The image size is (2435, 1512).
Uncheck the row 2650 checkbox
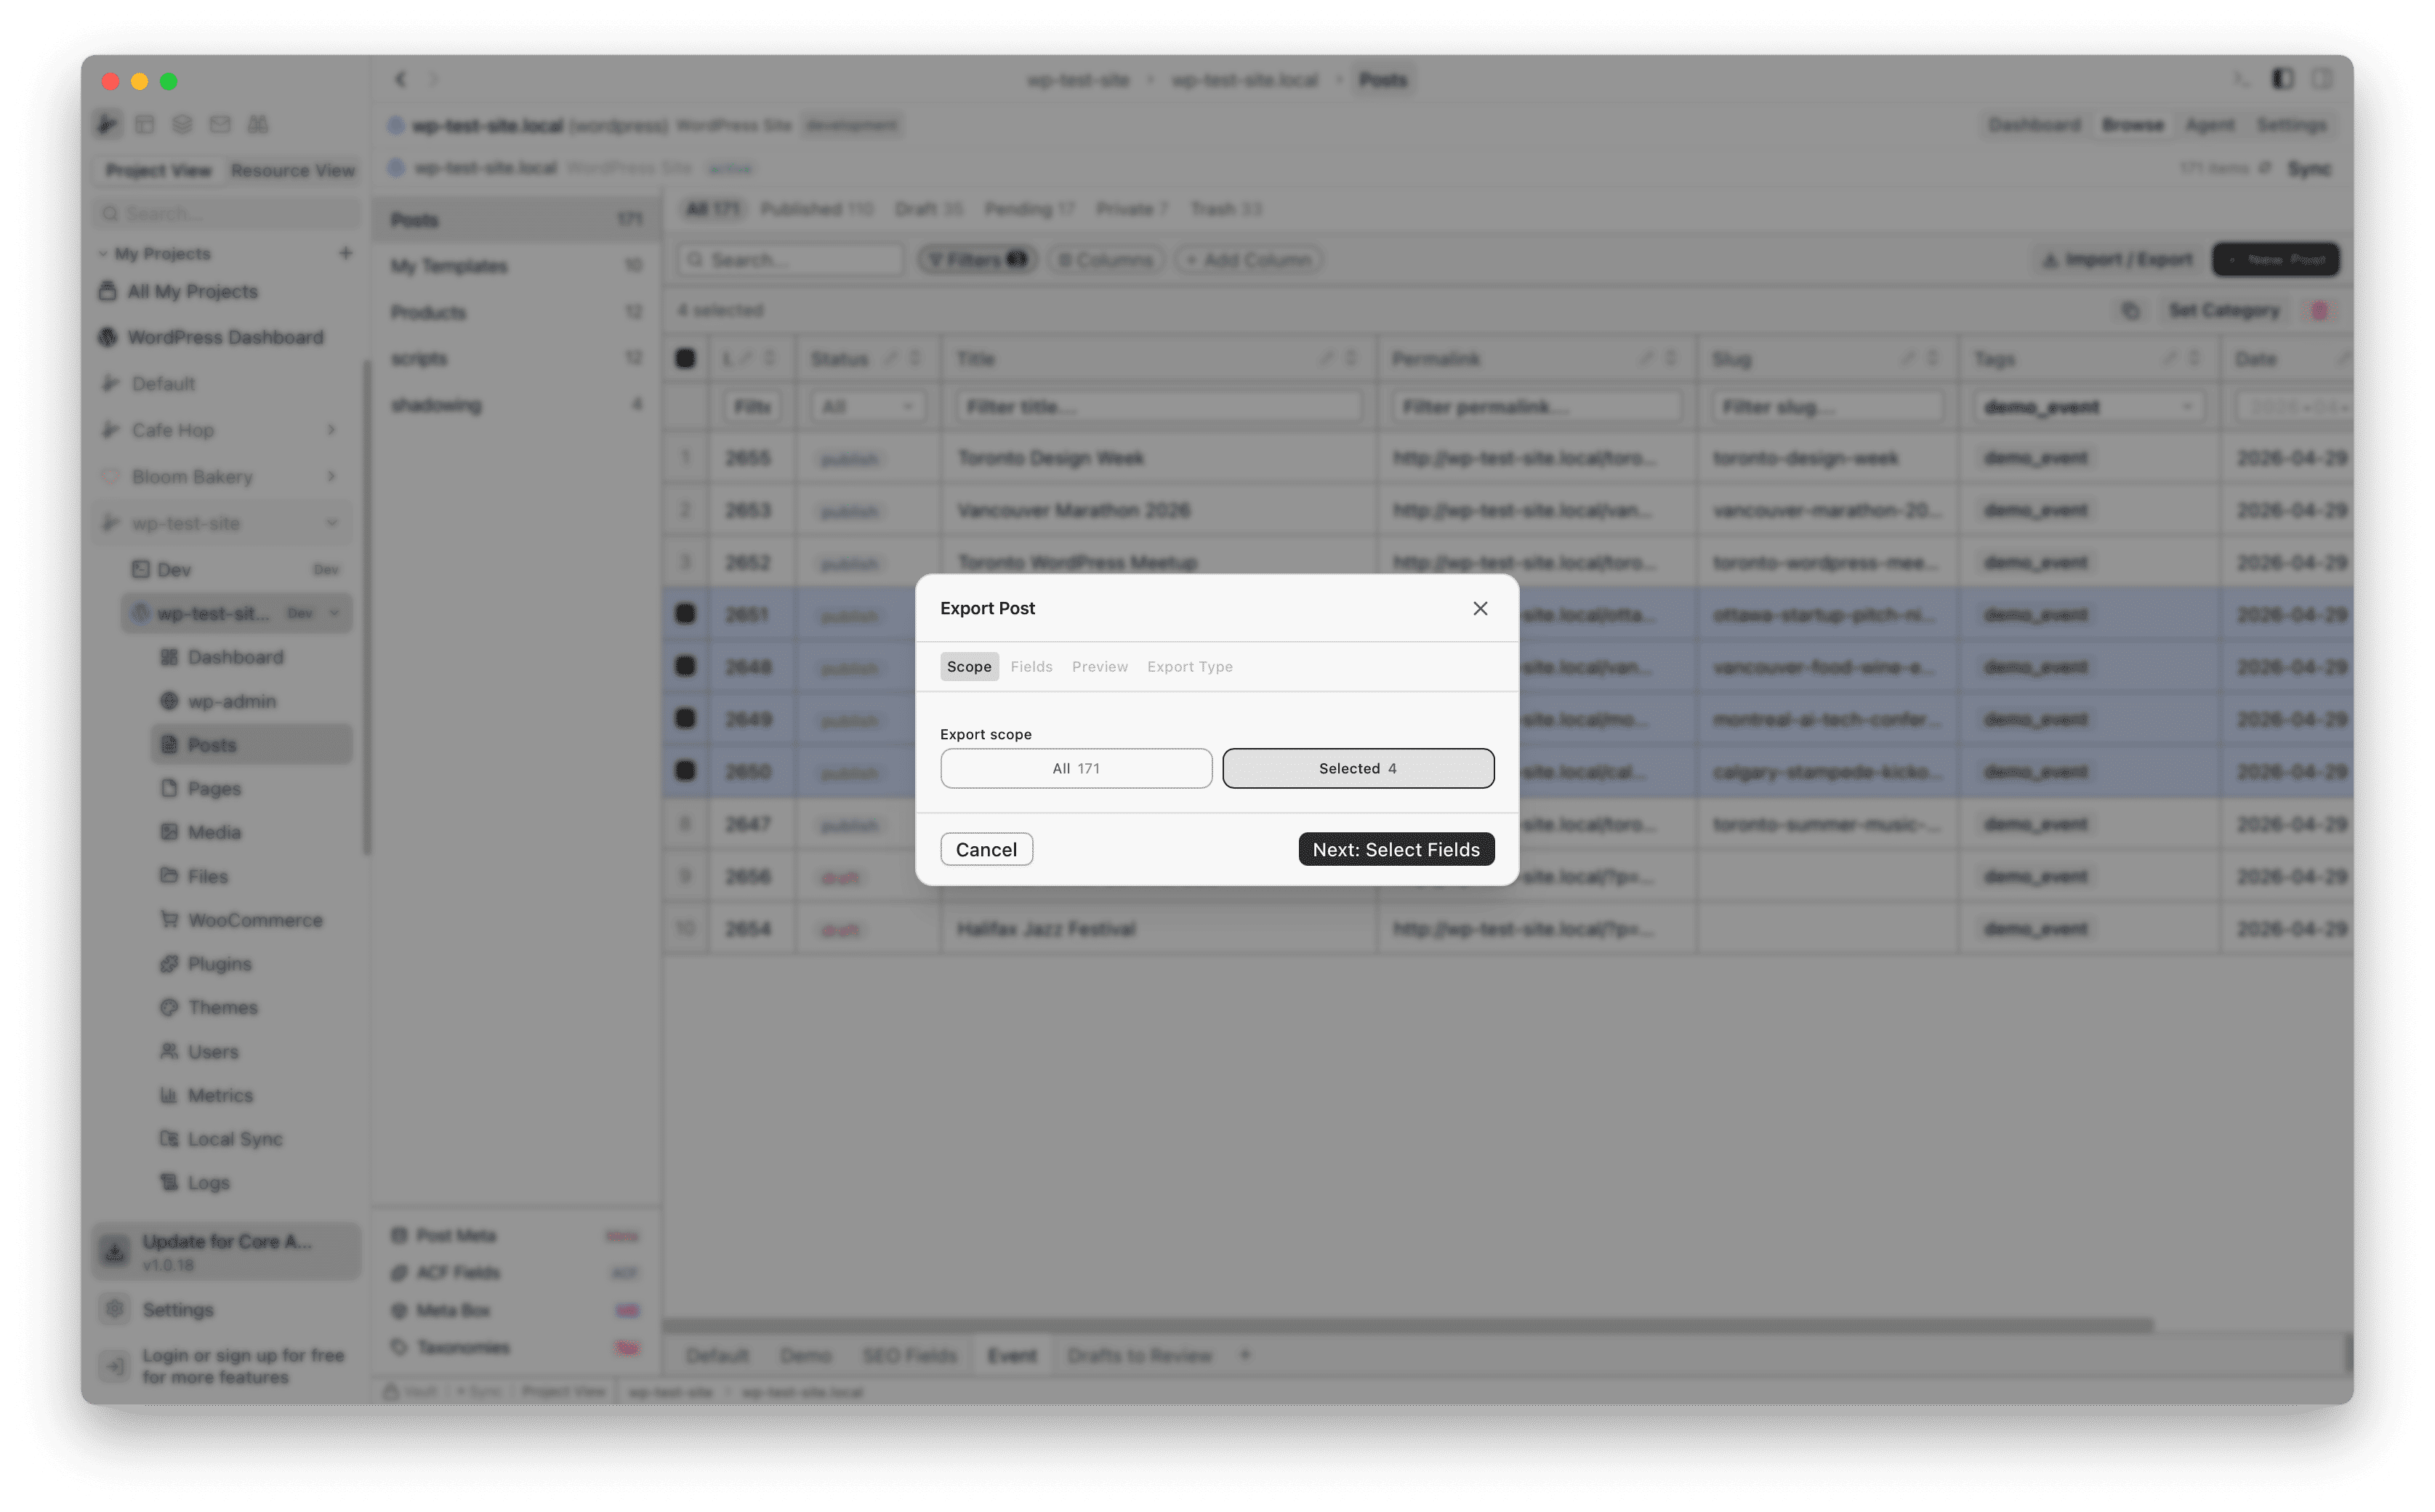coord(685,770)
